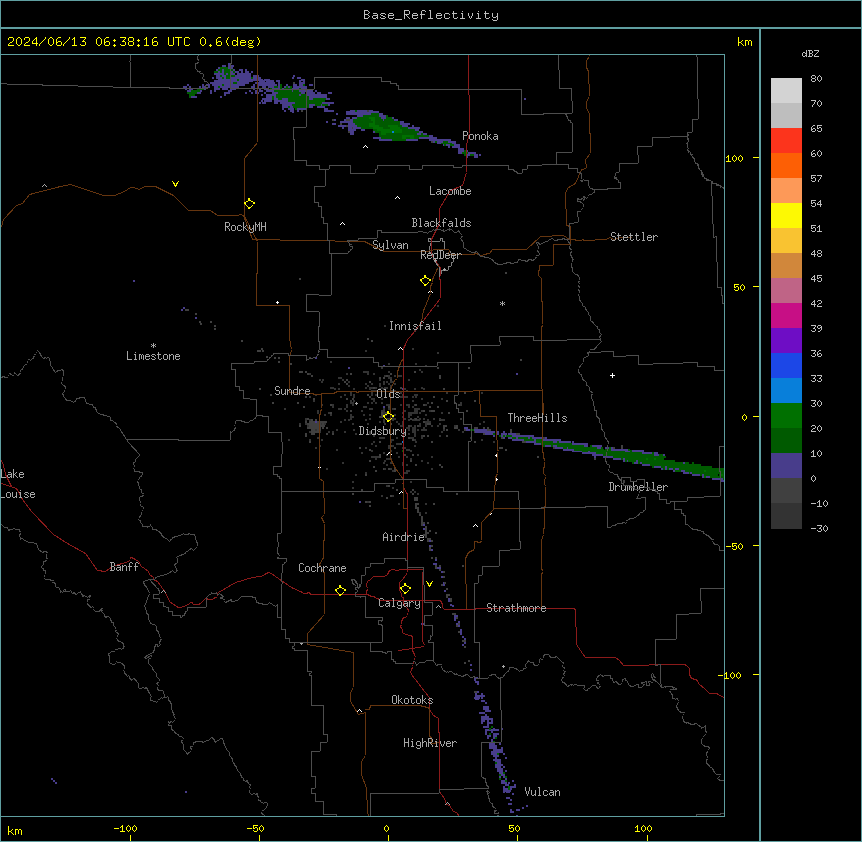Screen dimensions: 862x842
Task: Click the Banff label
Action: pos(124,567)
